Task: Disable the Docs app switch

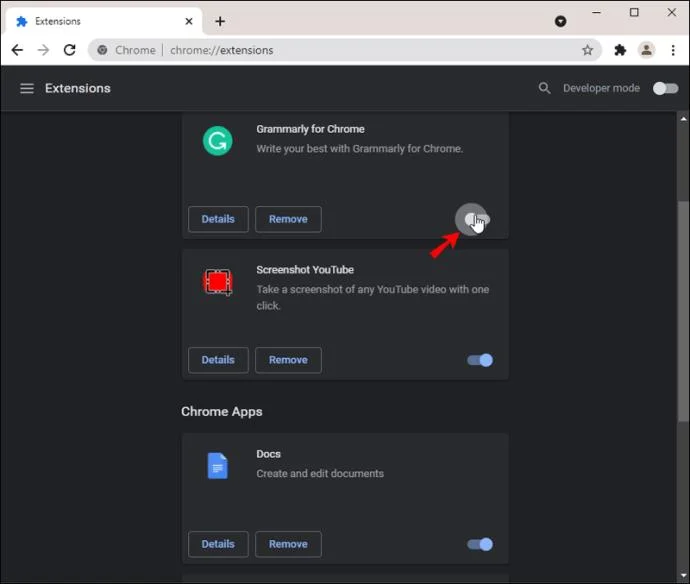Action: (480, 544)
